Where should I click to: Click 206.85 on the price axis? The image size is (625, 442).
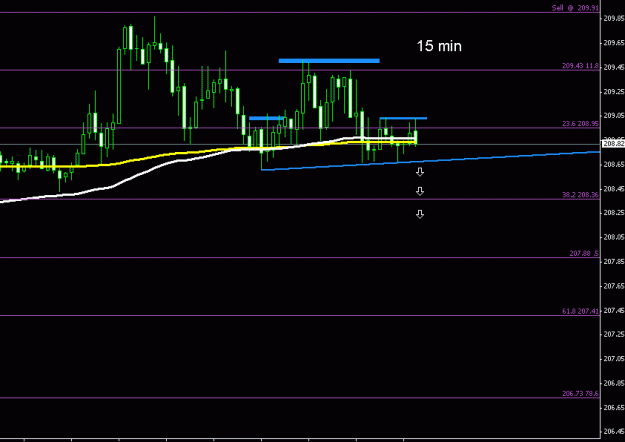click(614, 383)
